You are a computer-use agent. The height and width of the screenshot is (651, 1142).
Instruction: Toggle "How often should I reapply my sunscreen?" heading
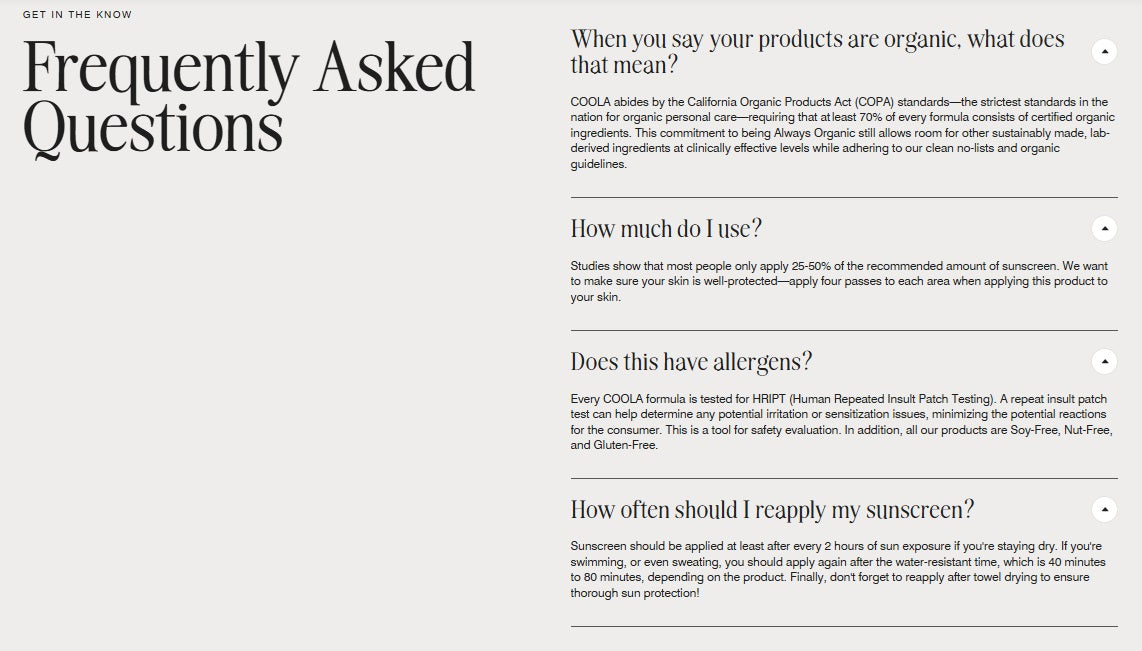772,509
